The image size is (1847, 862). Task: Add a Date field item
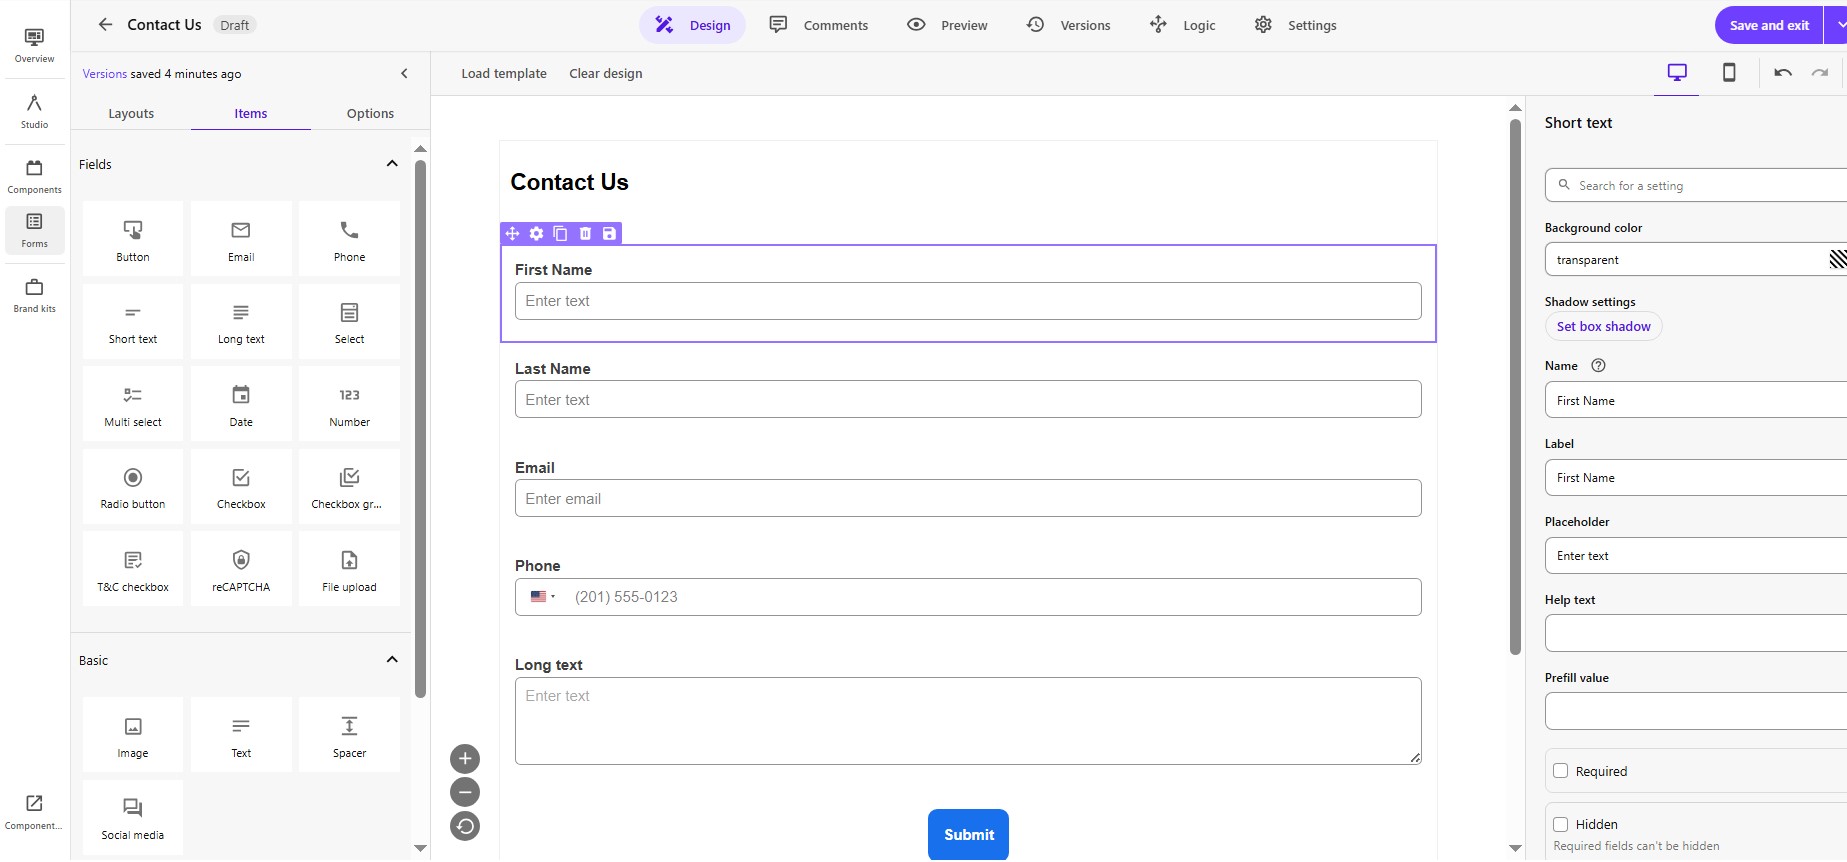click(241, 404)
